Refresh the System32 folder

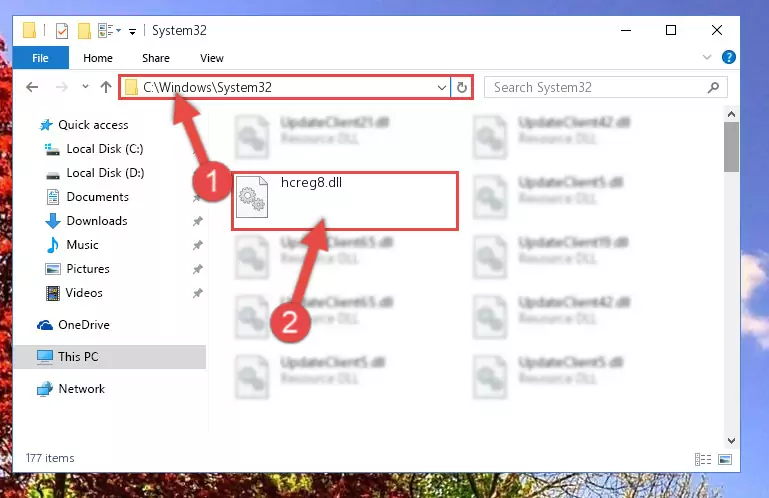coord(461,88)
